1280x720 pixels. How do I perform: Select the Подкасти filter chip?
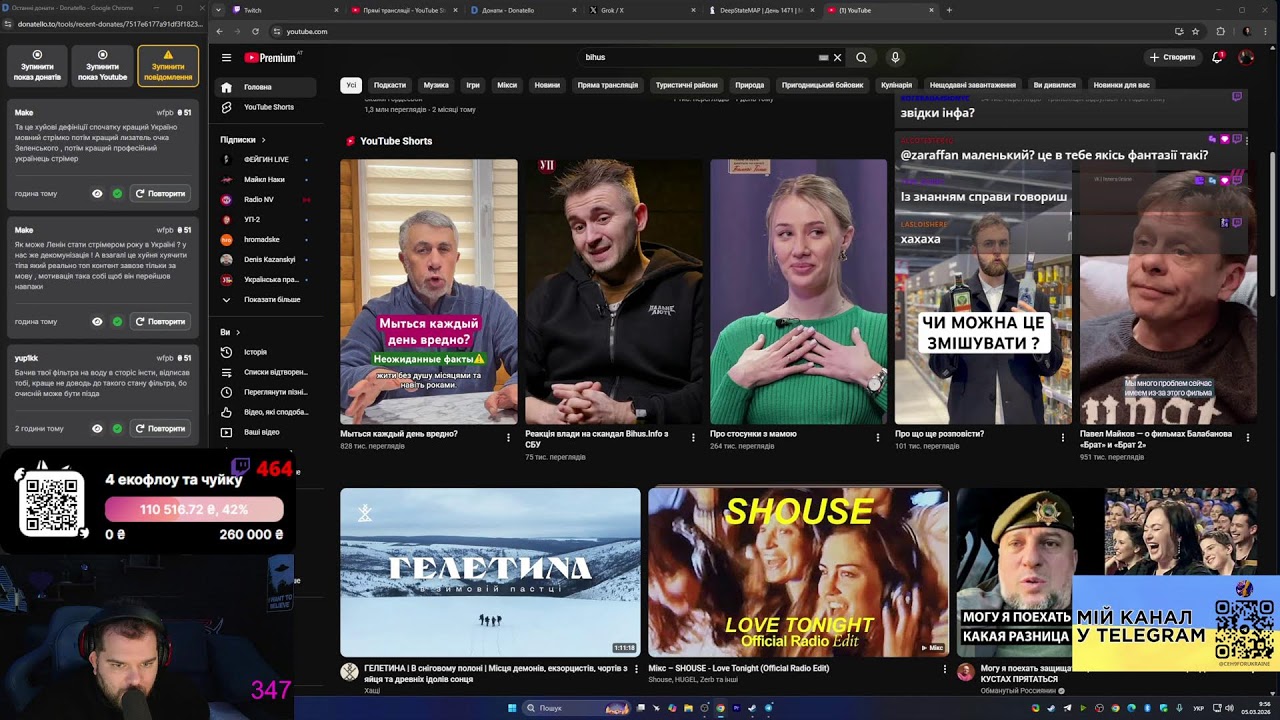390,85
